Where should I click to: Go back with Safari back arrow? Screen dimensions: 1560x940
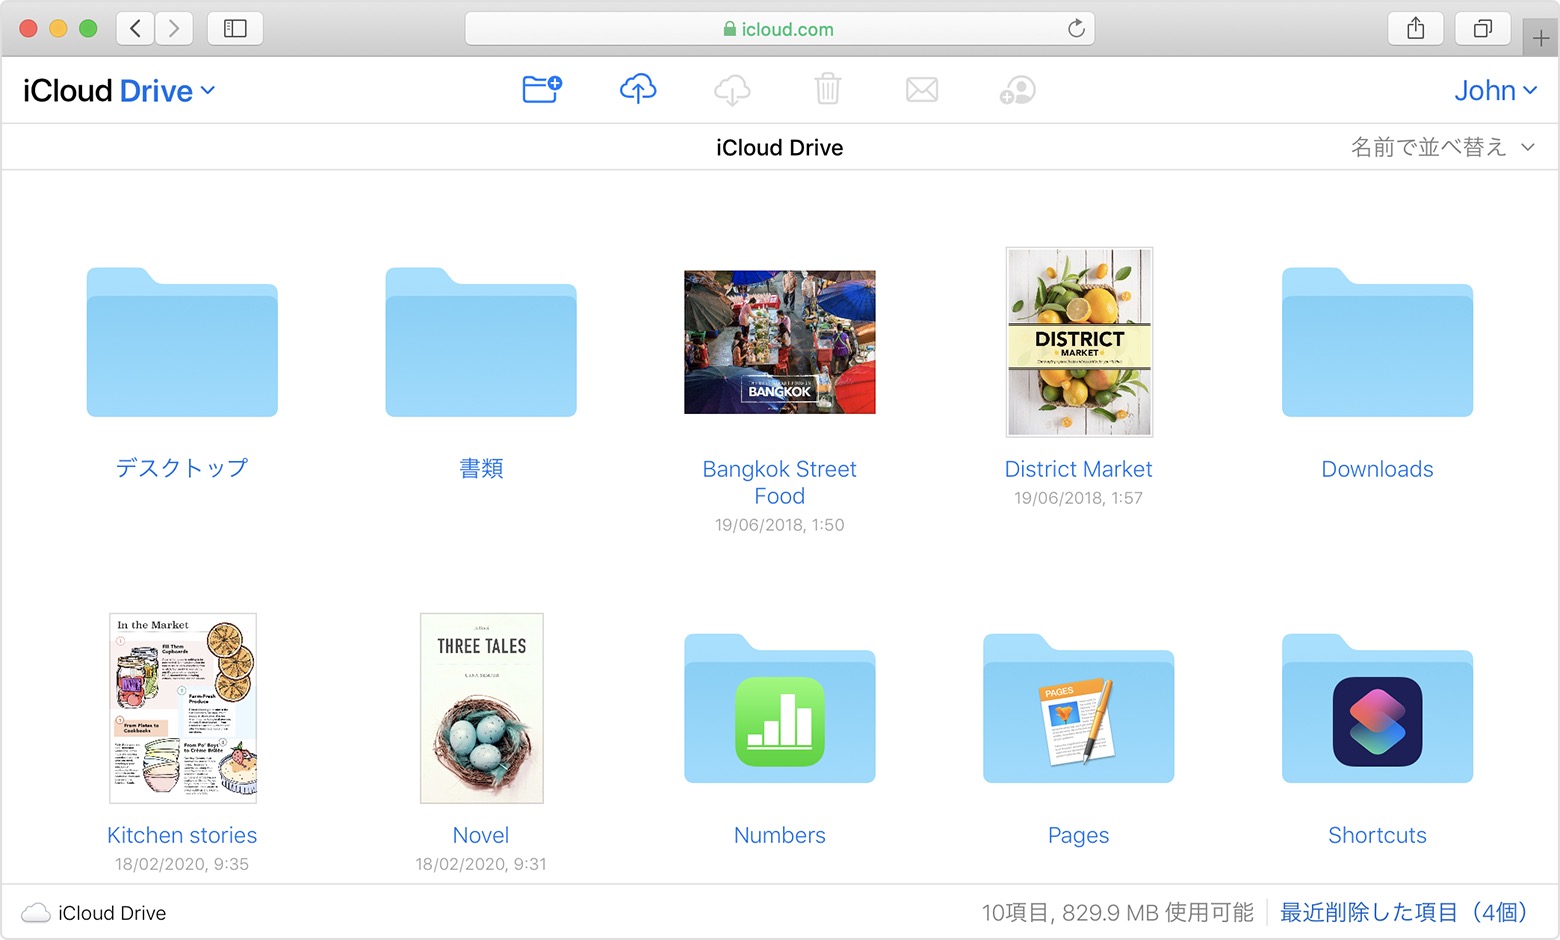tap(135, 28)
